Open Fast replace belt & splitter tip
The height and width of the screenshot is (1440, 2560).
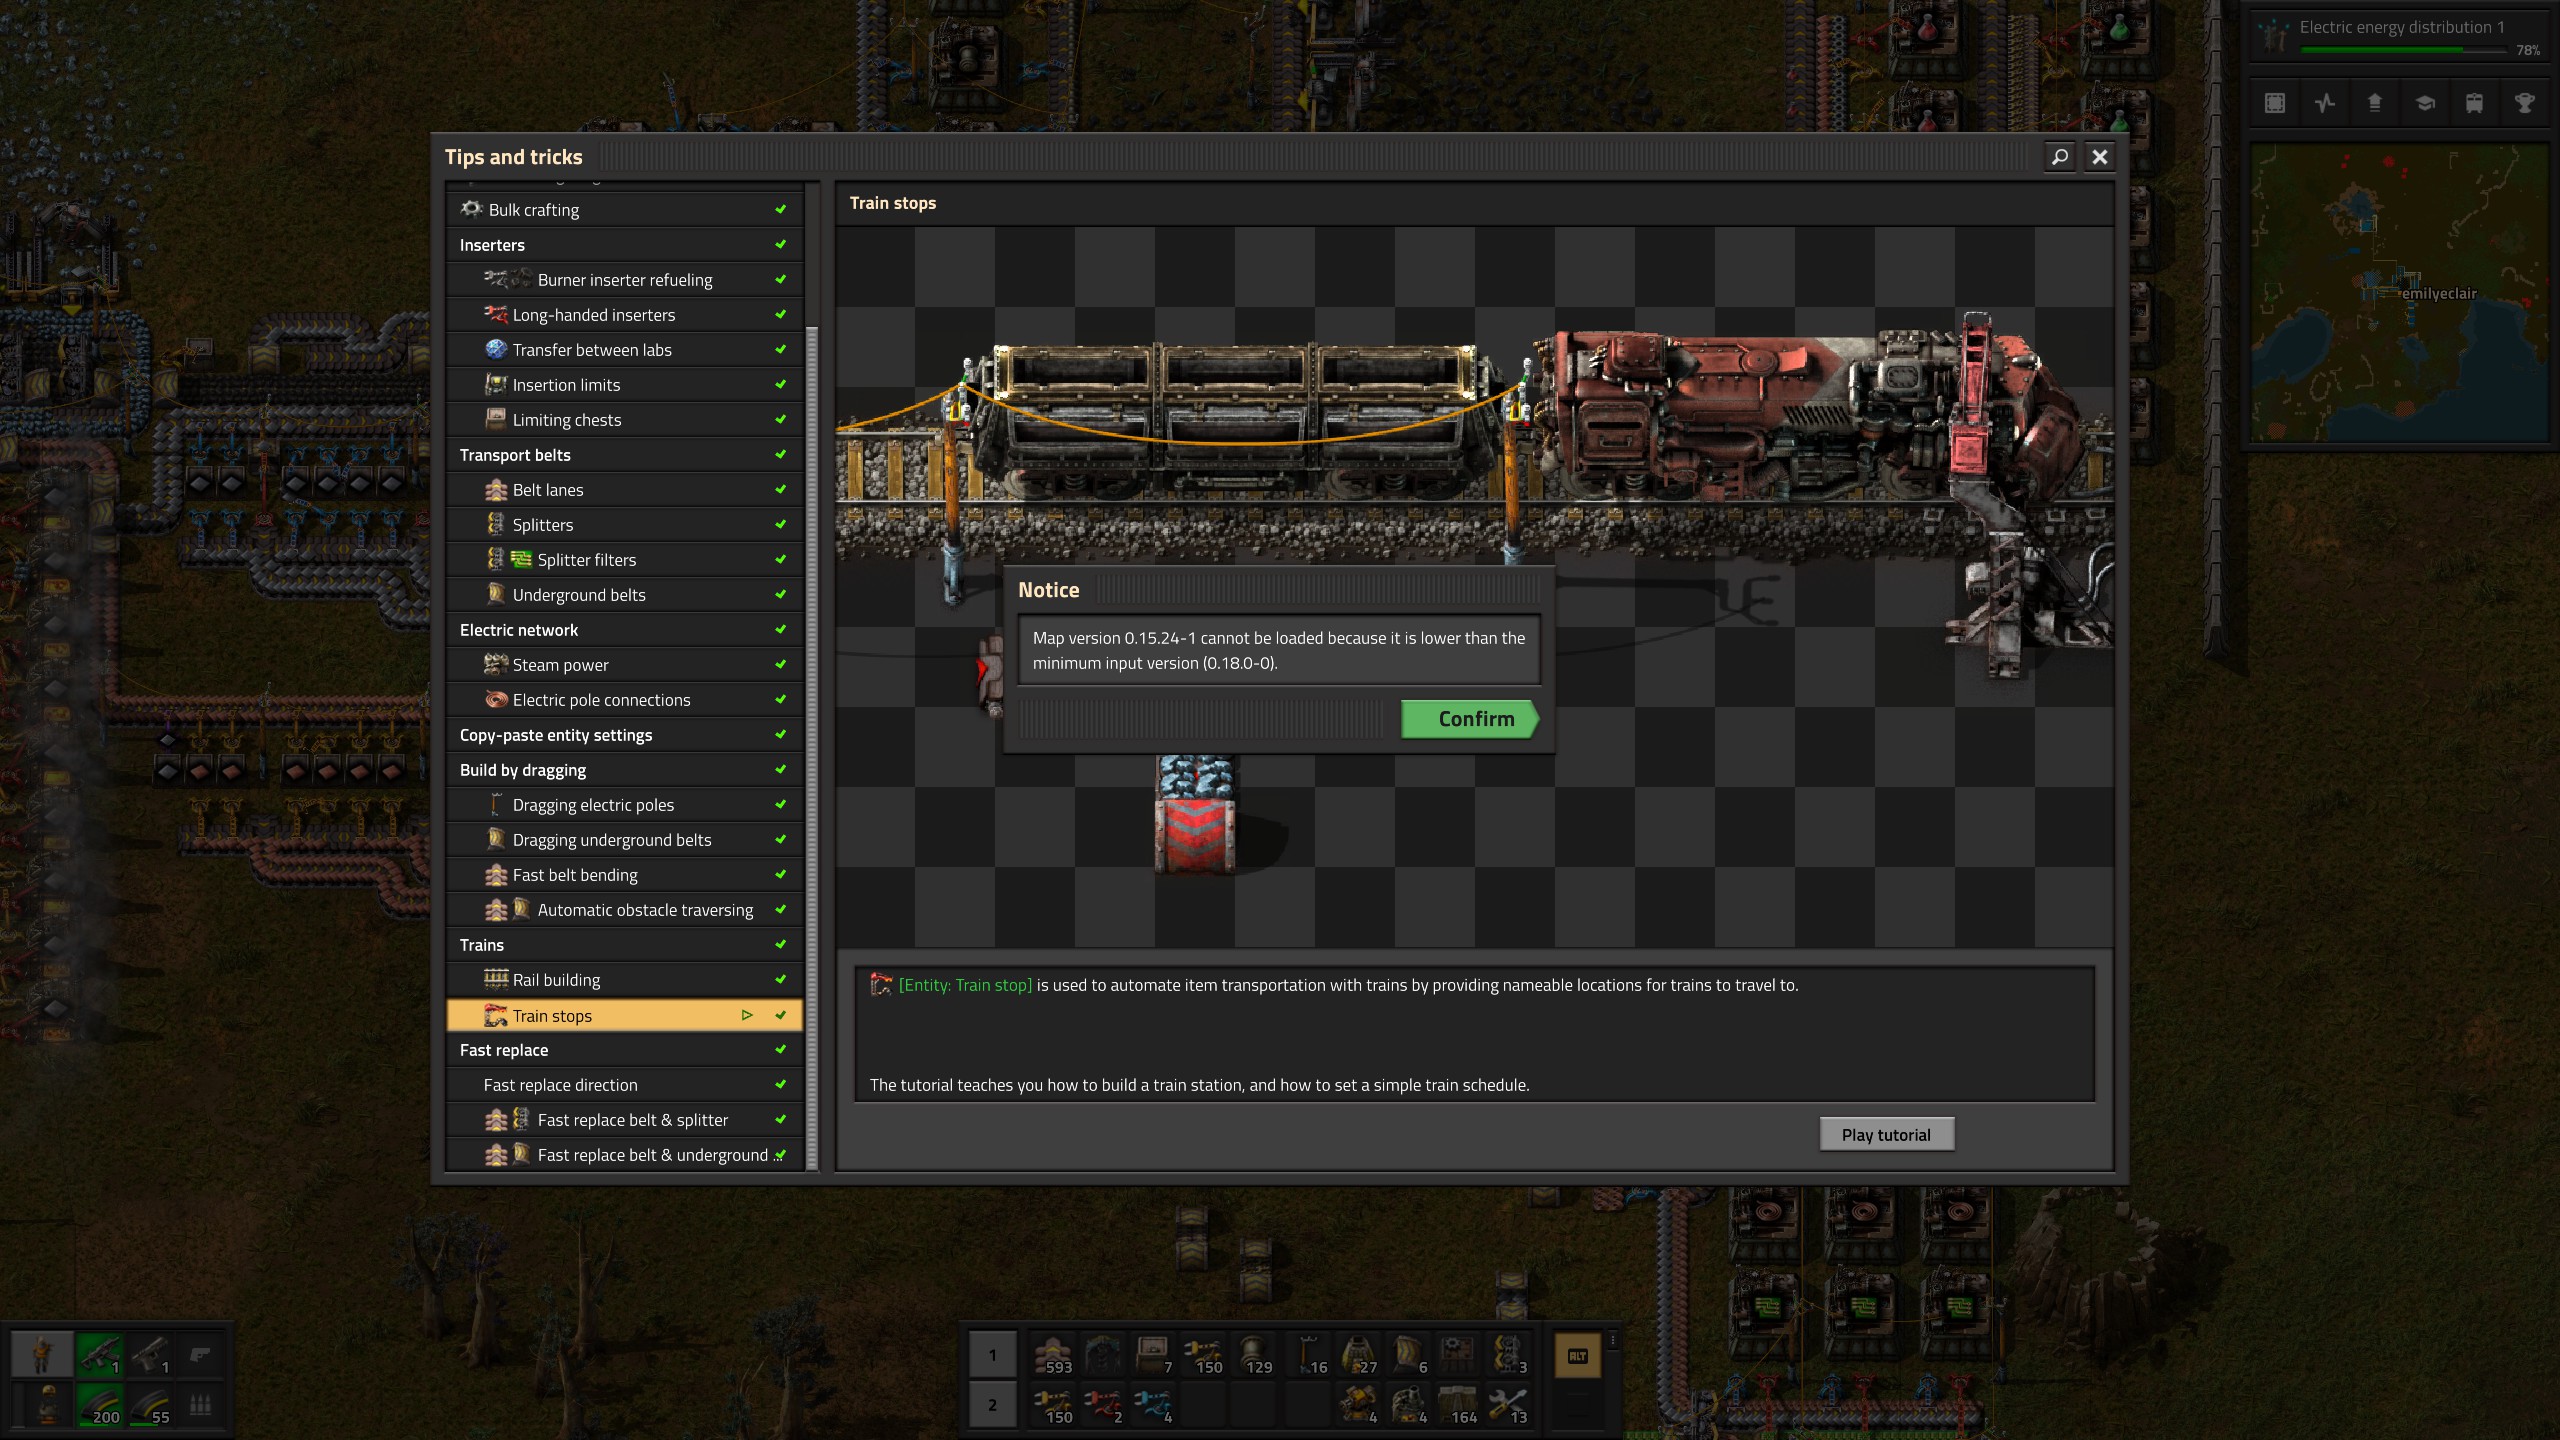point(624,1120)
